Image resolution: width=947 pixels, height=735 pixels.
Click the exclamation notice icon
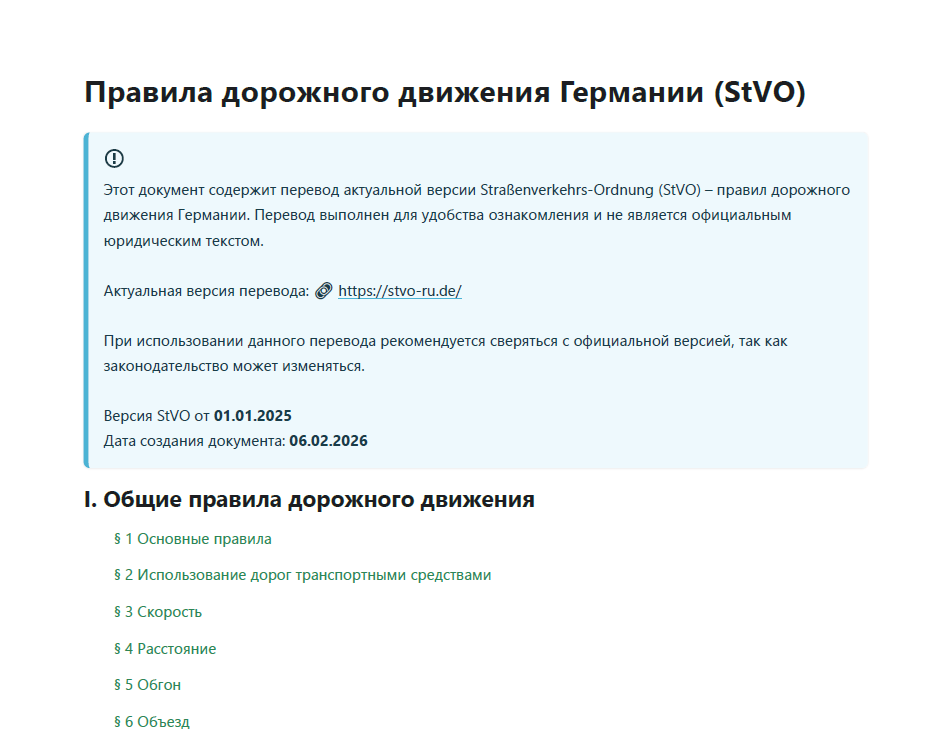(114, 158)
